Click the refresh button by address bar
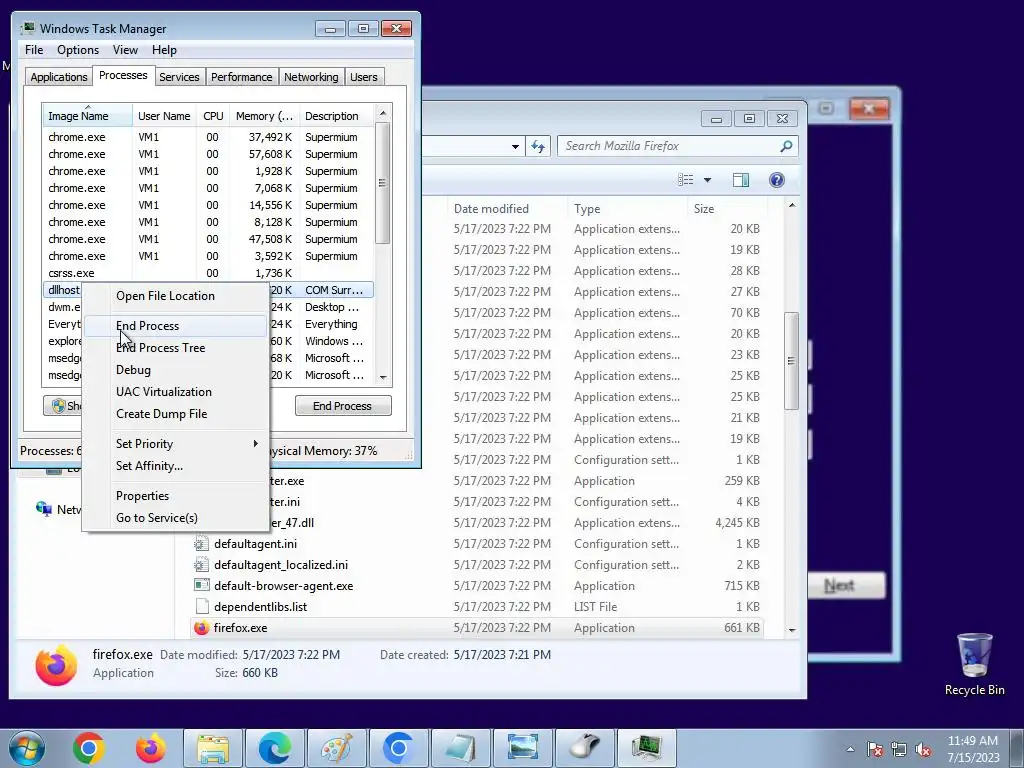Image resolution: width=1024 pixels, height=768 pixels. [x=538, y=146]
